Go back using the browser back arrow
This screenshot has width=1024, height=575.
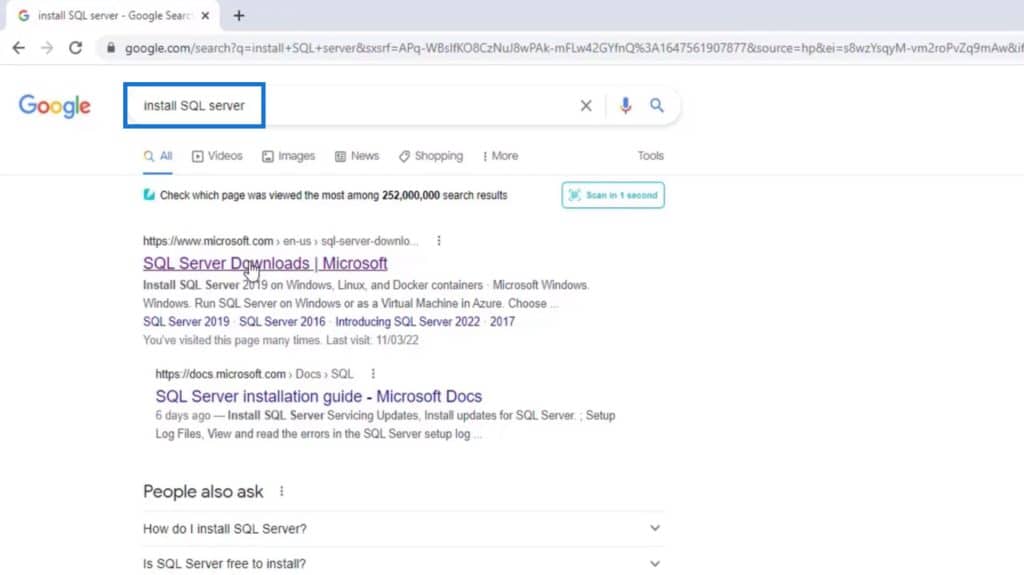18,48
